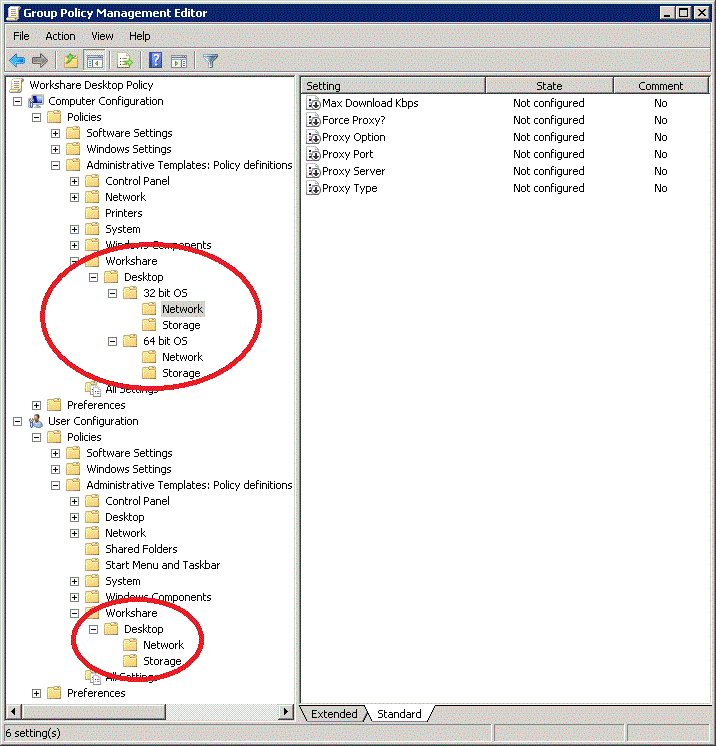This screenshot has width=716, height=746.
Task: Click the Proxy Server setting icon
Action: [x=313, y=171]
